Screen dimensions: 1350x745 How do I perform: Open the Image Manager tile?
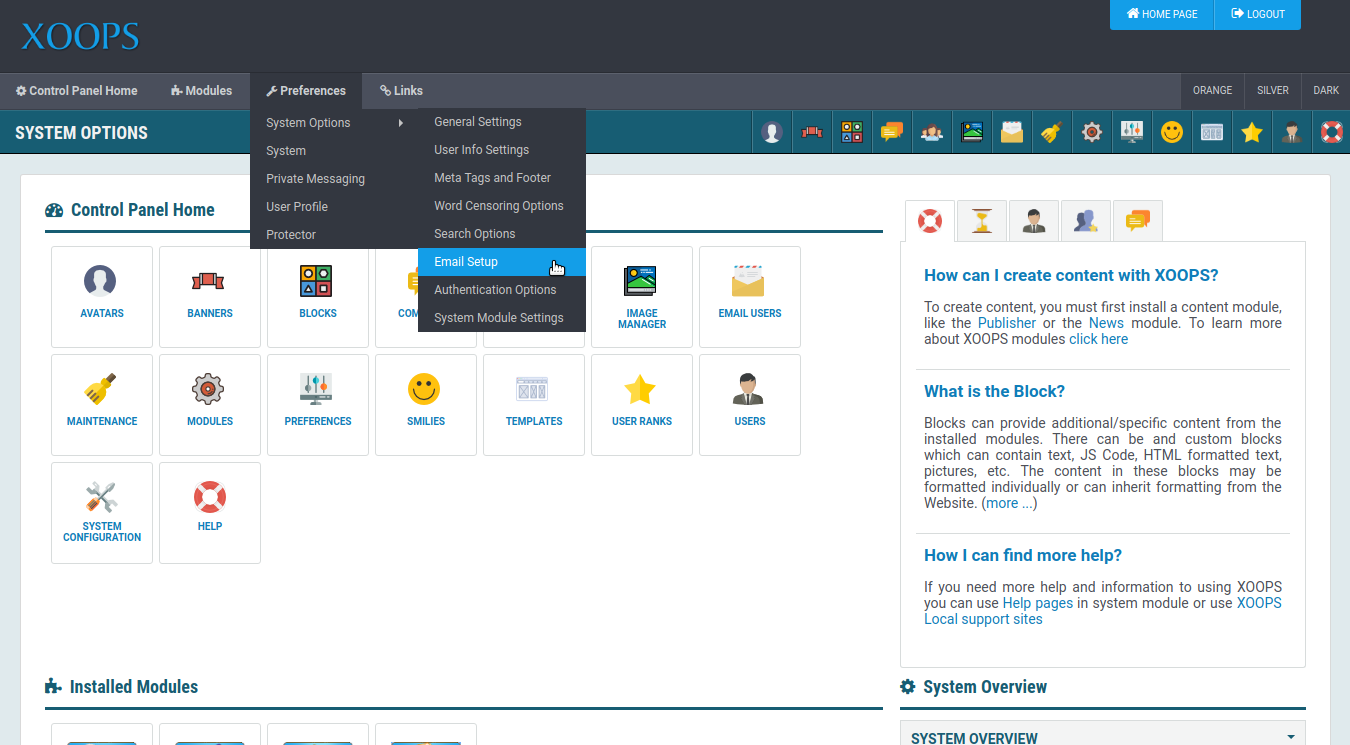(642, 297)
